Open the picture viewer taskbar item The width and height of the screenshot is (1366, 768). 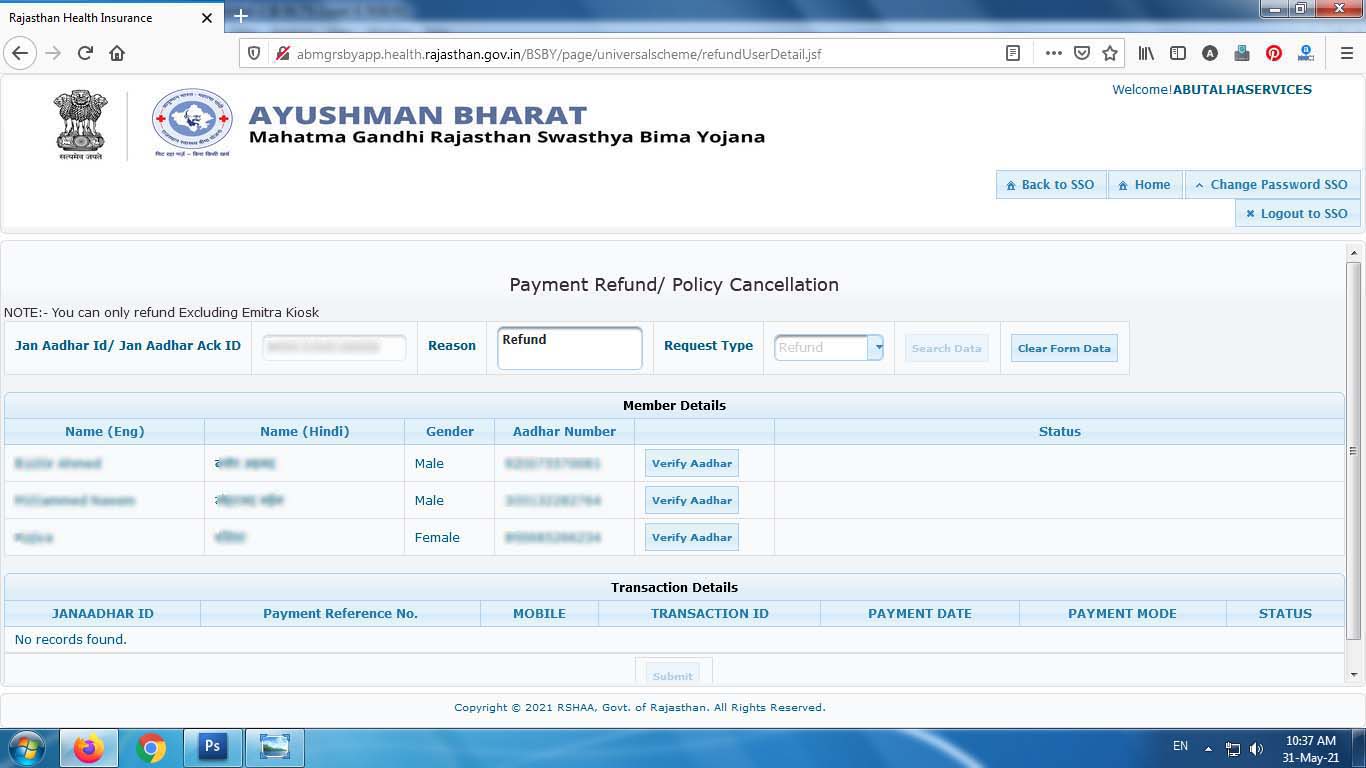274,747
